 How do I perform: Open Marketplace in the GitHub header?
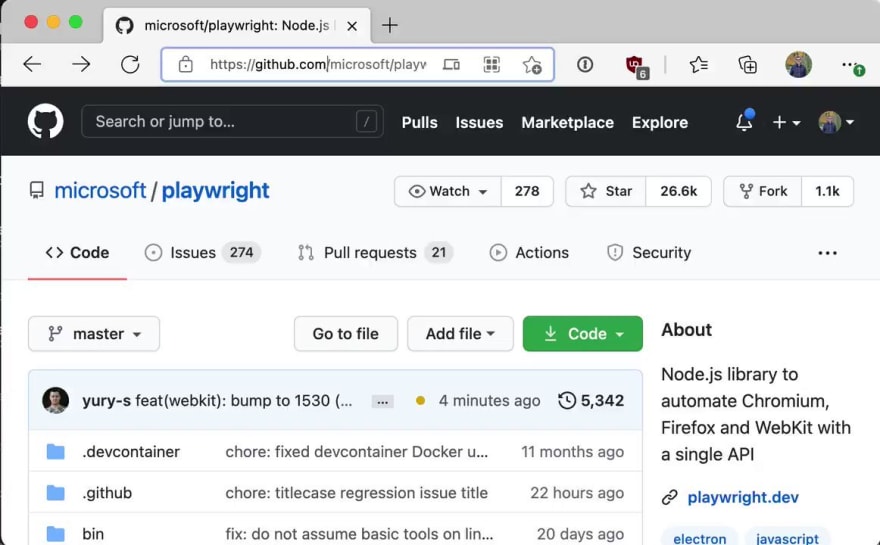pos(567,122)
